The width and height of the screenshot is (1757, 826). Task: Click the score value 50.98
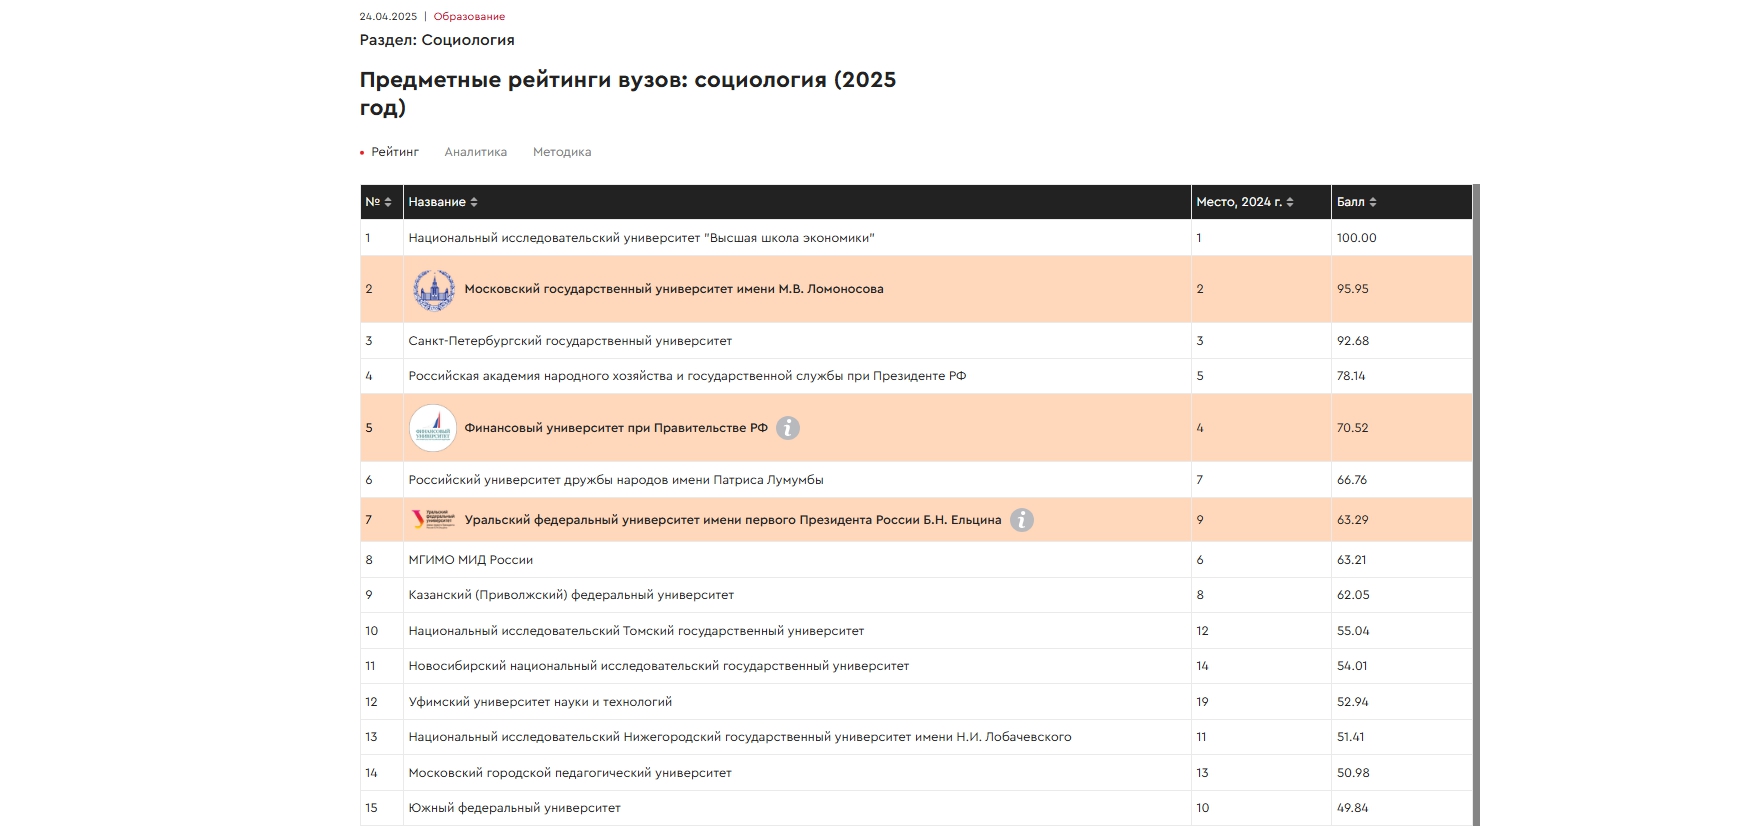1353,773
